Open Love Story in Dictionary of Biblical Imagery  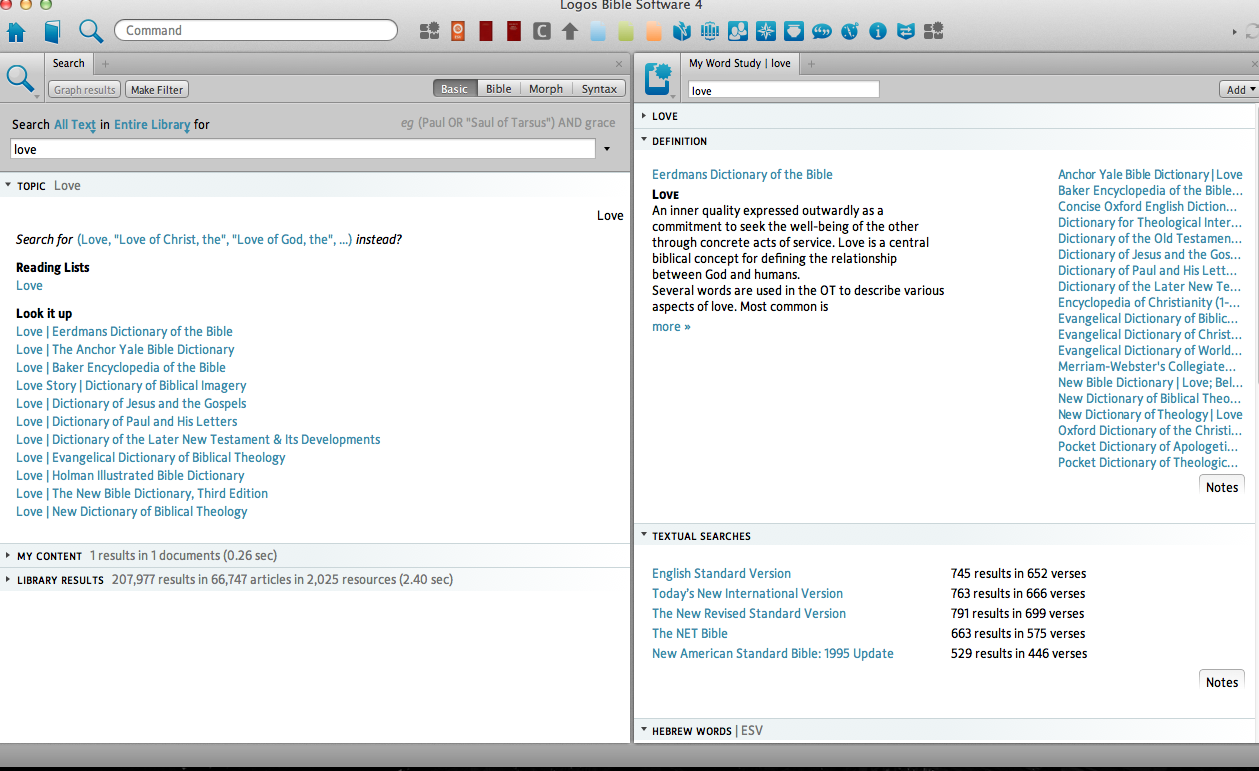click(x=131, y=386)
